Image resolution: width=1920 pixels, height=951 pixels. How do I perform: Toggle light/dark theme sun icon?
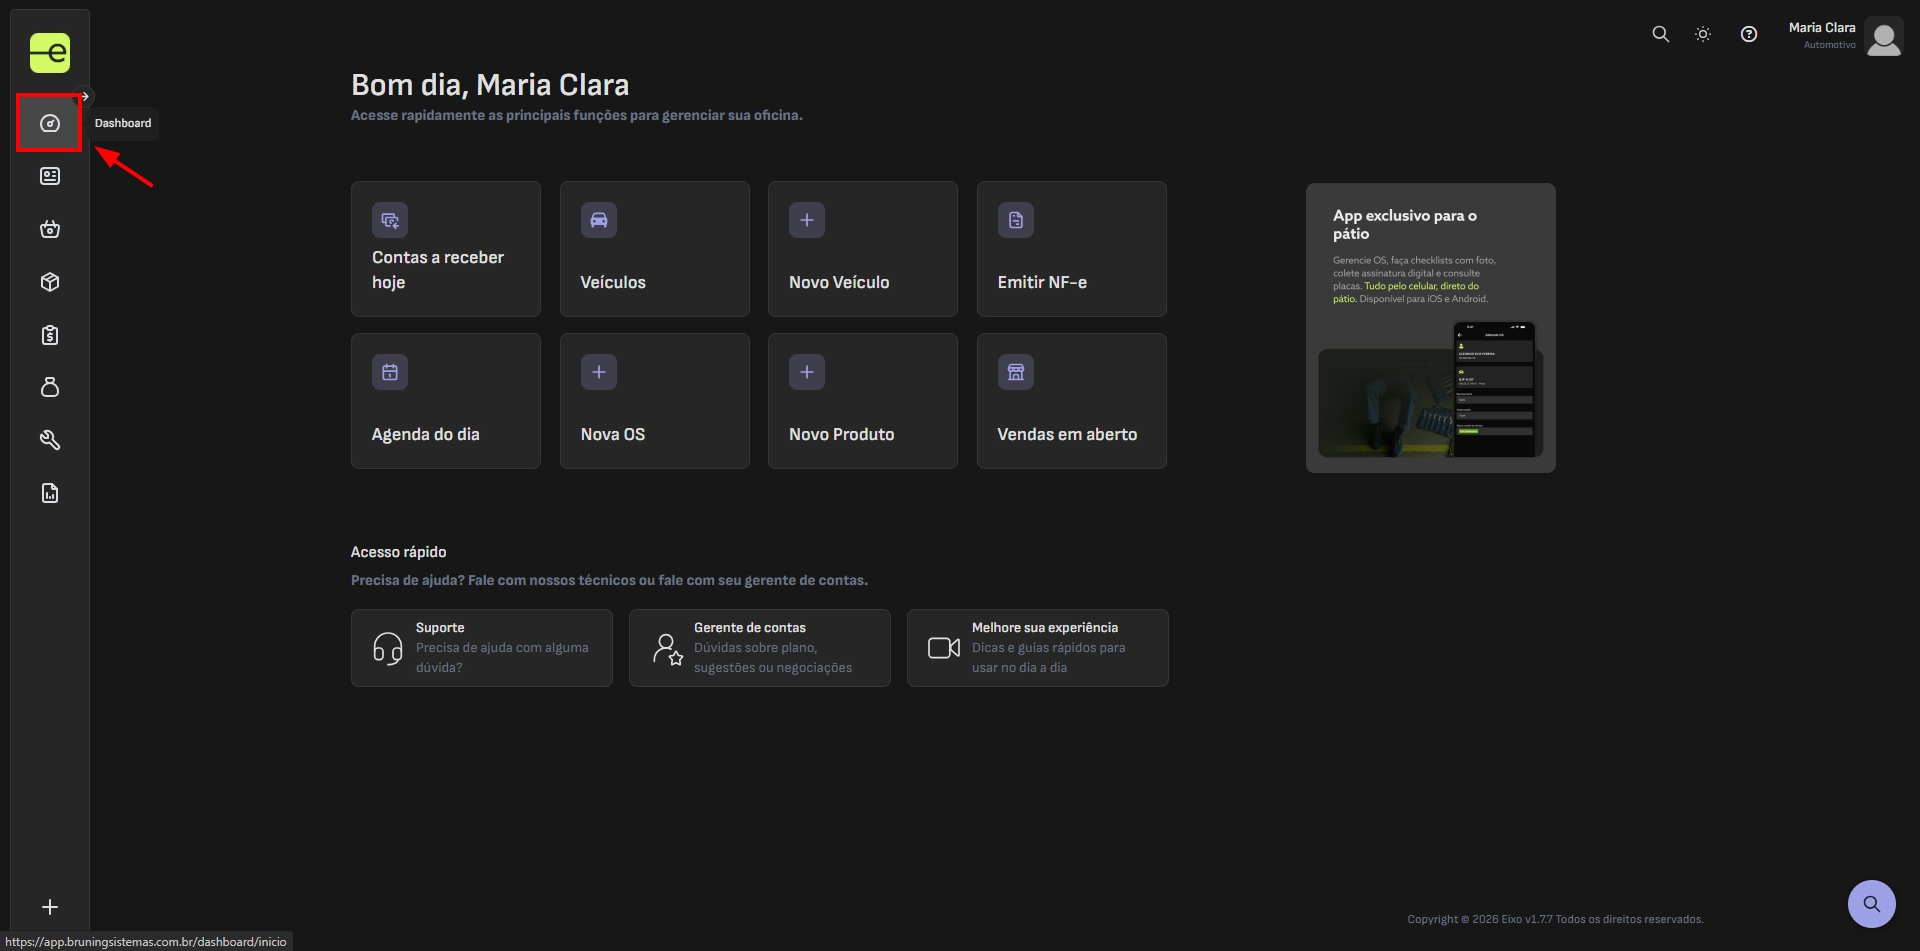[1703, 34]
